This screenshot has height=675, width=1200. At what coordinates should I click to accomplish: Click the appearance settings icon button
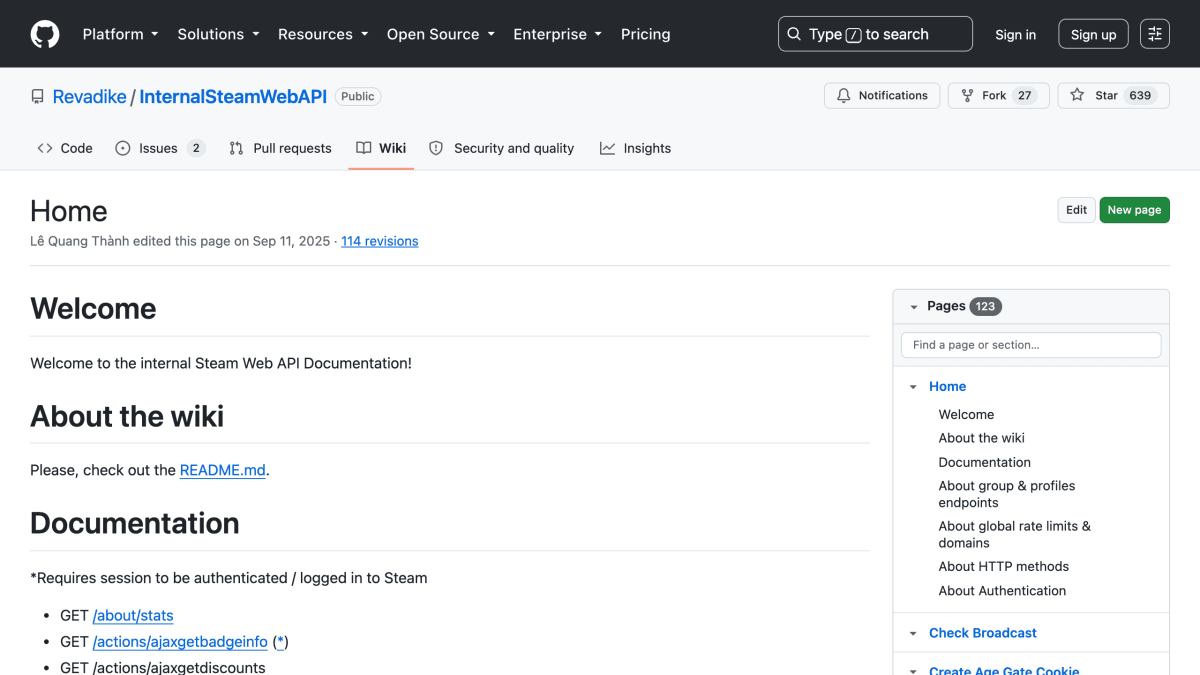[x=1155, y=34]
